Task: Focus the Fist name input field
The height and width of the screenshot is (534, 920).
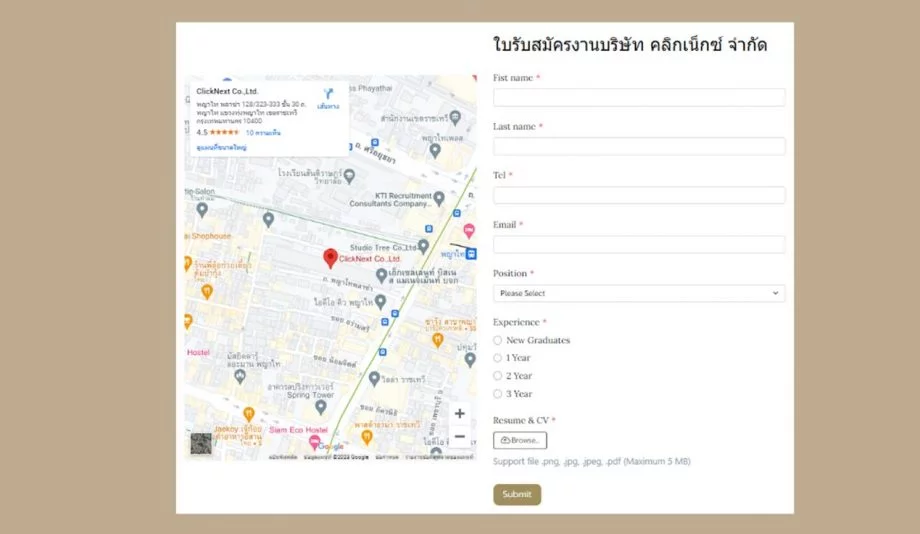Action: click(x=639, y=97)
